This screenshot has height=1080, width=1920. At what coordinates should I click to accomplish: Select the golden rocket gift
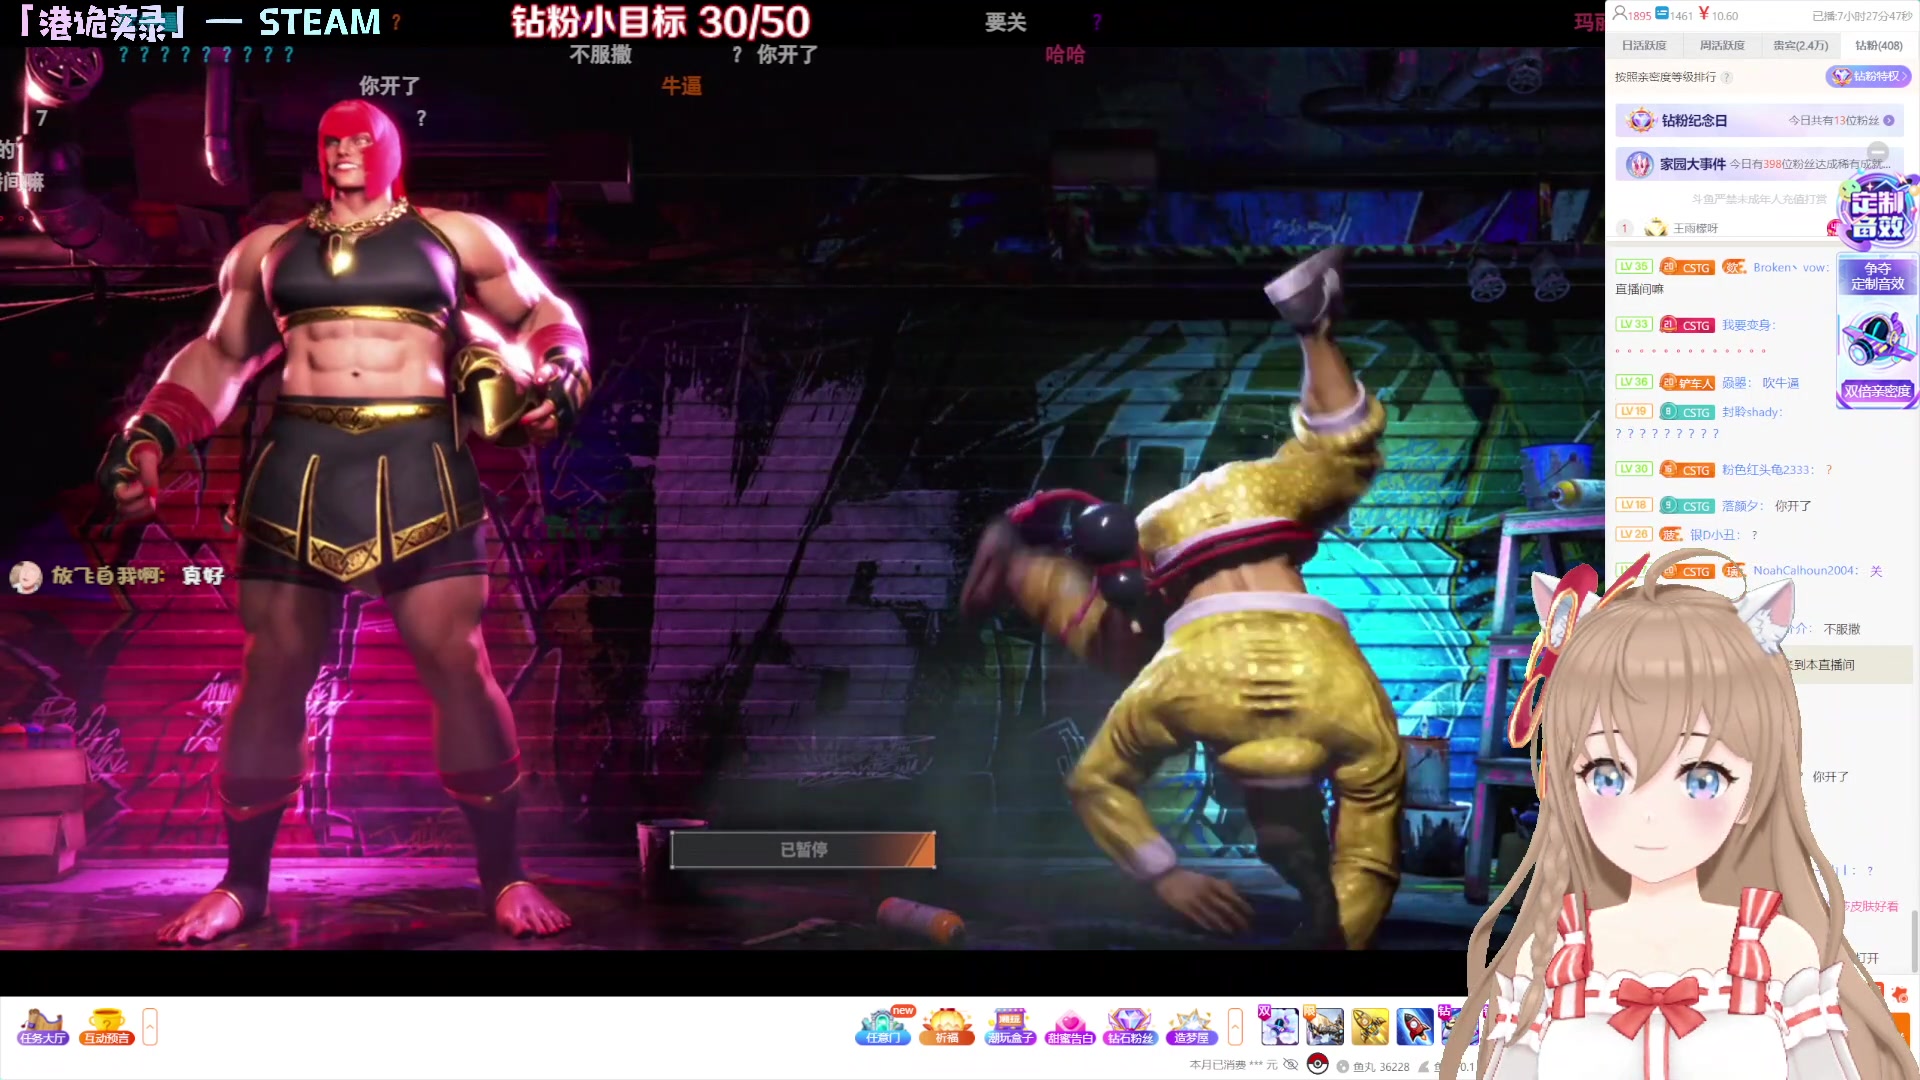click(1370, 1026)
